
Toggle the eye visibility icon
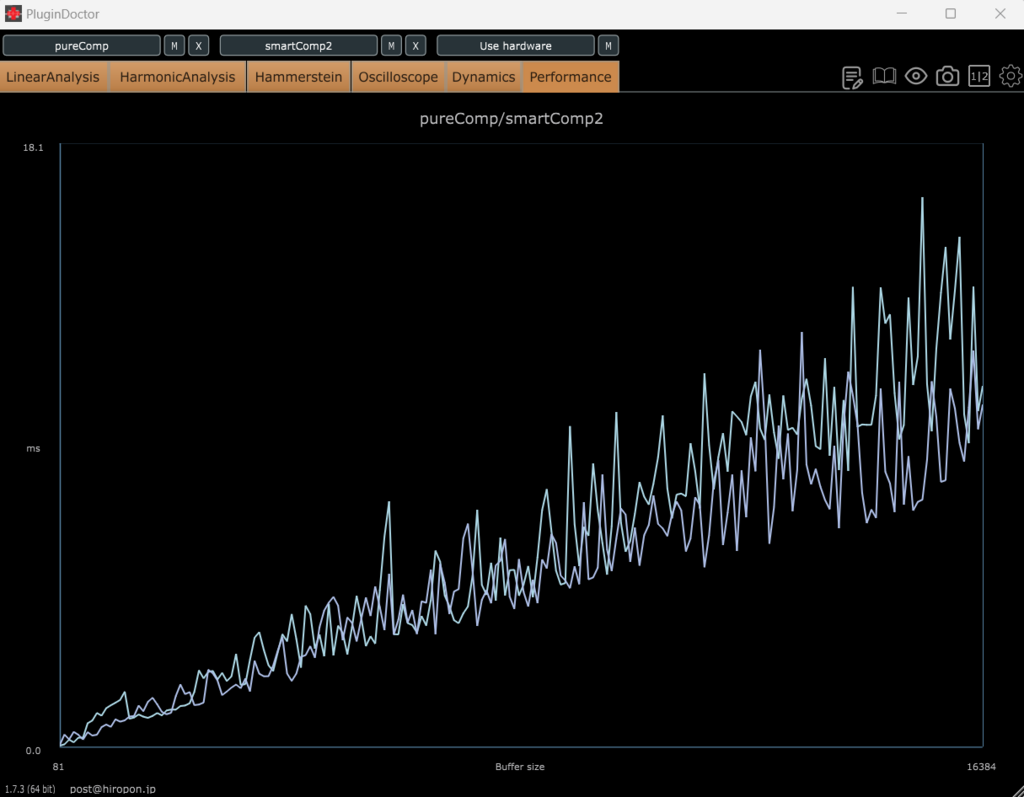tap(916, 76)
